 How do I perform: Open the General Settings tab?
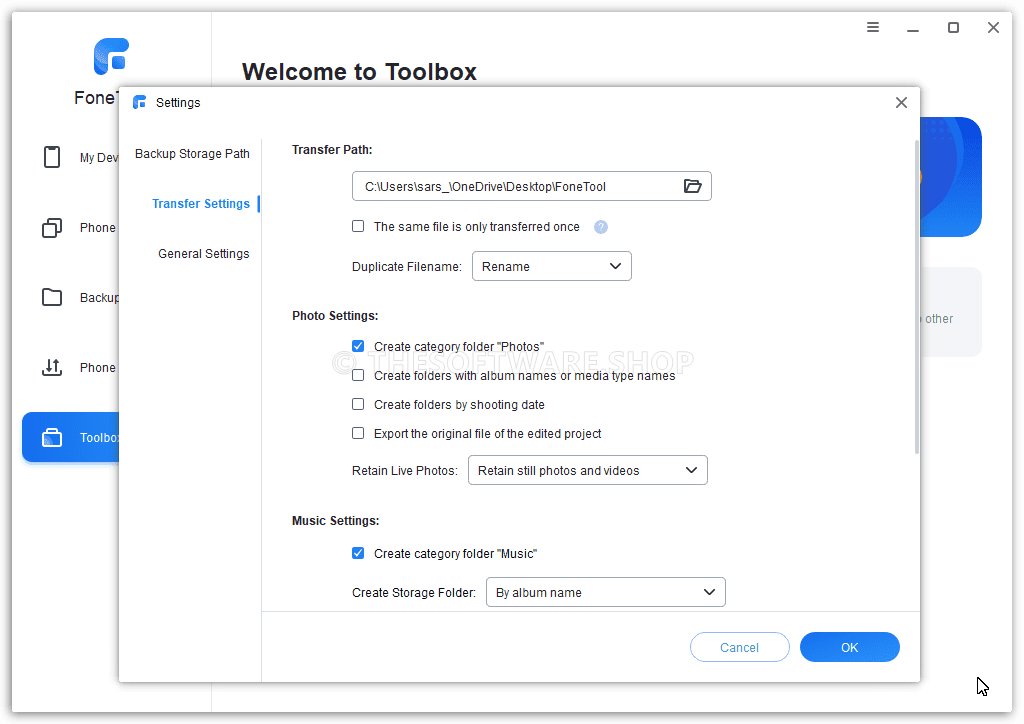click(x=204, y=254)
